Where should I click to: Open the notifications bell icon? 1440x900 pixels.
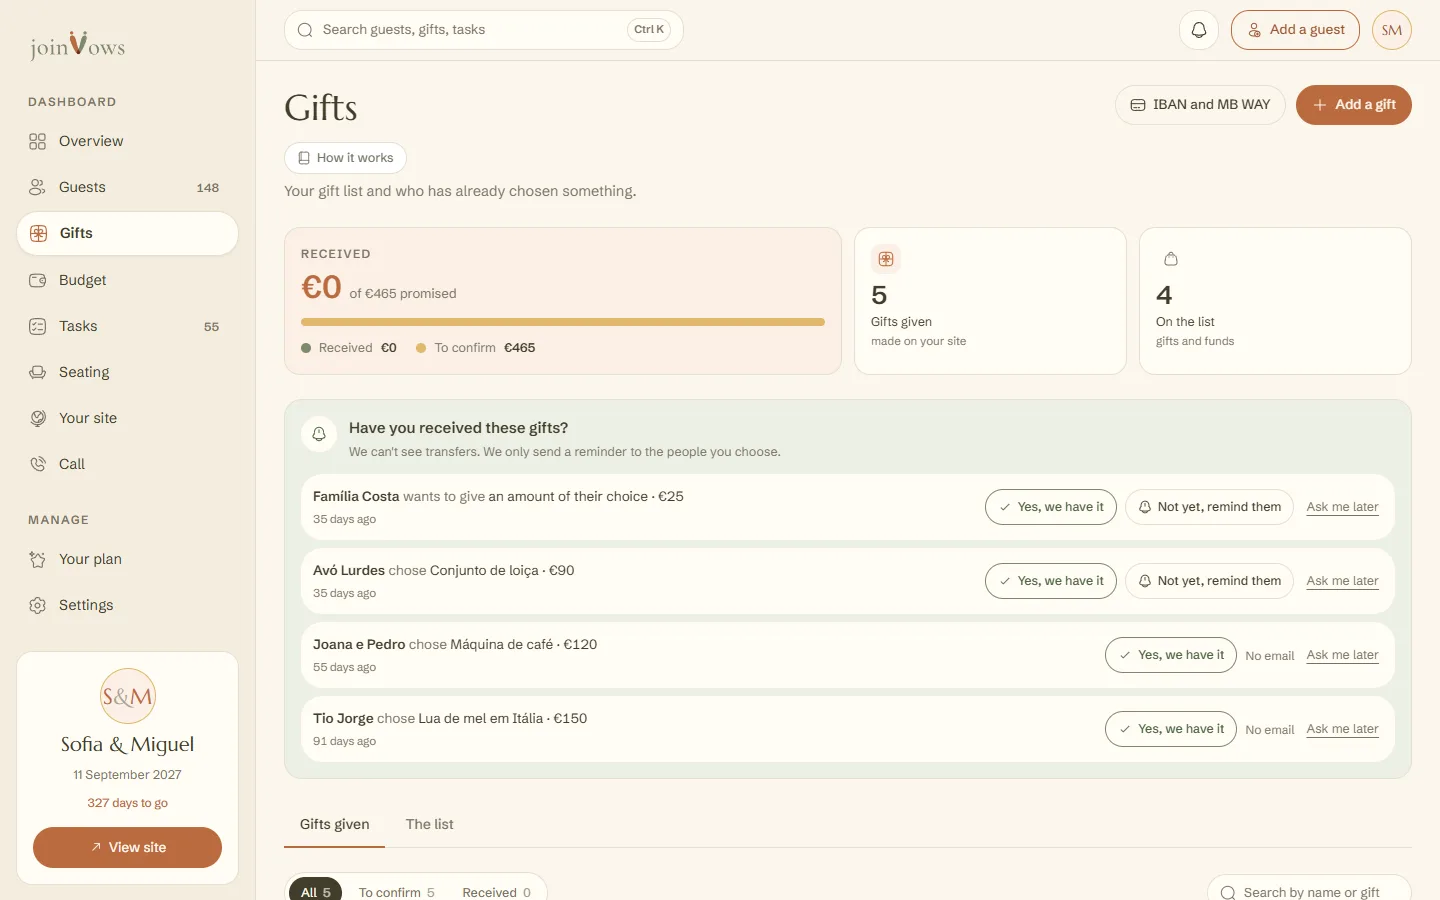1199,30
